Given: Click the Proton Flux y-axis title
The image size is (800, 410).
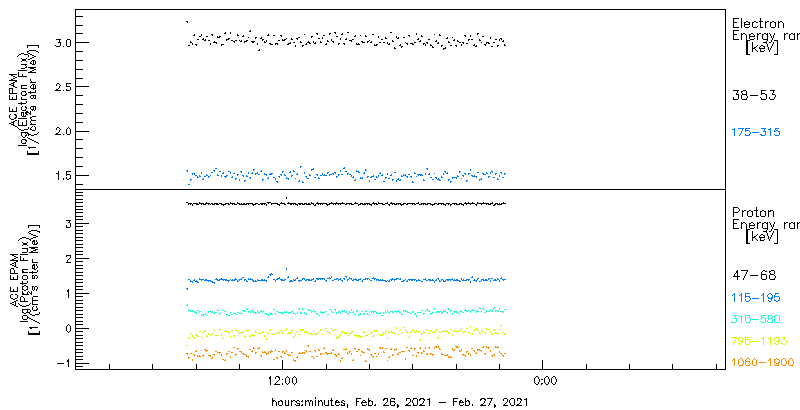Looking at the screenshot, I should tap(23, 279).
